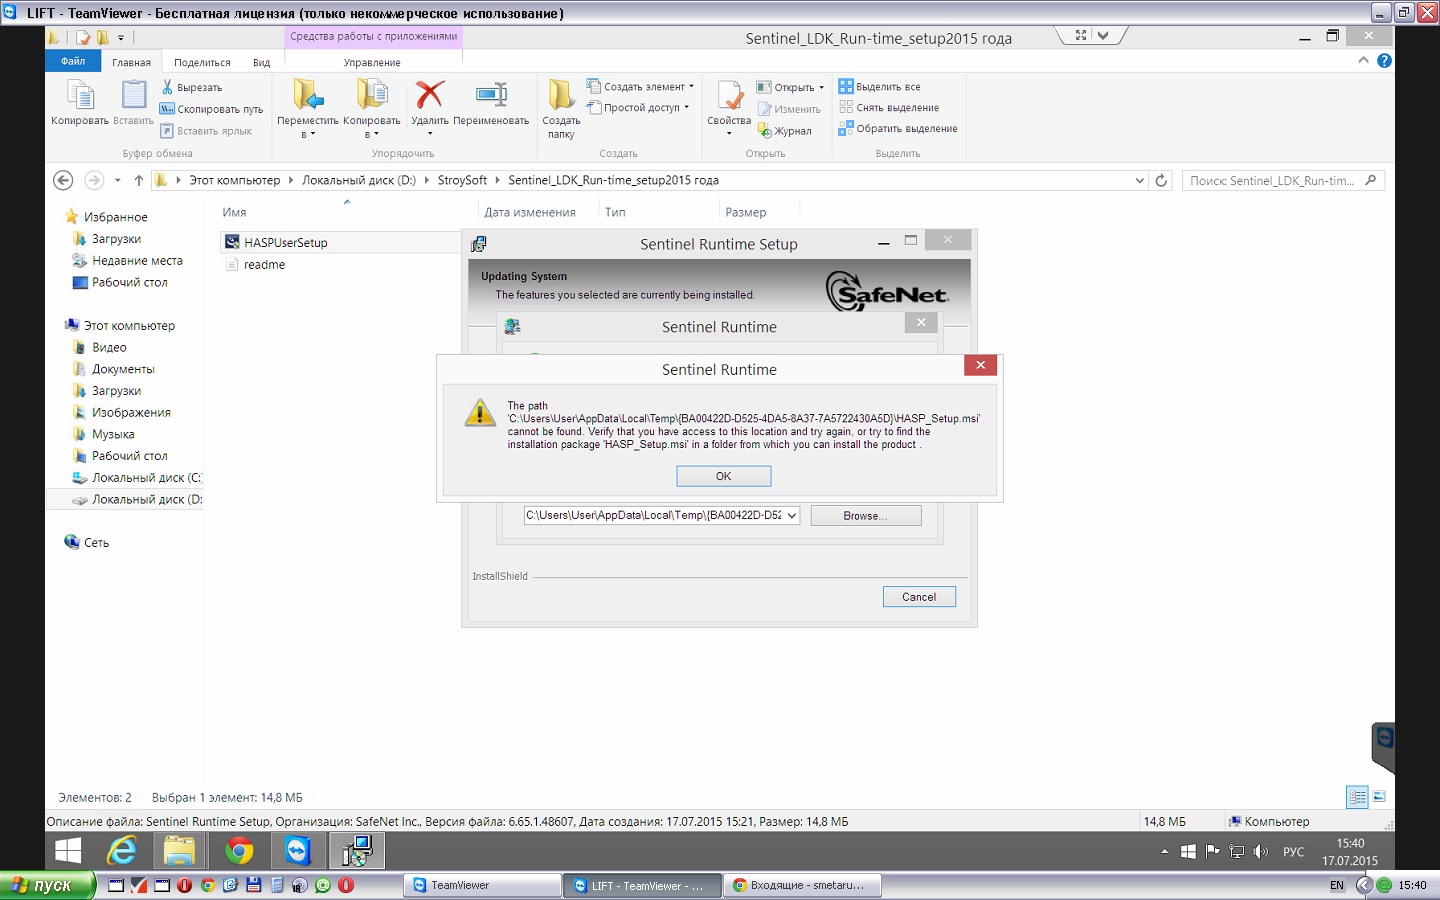Click the up-one-level arrow in Explorer

138,180
